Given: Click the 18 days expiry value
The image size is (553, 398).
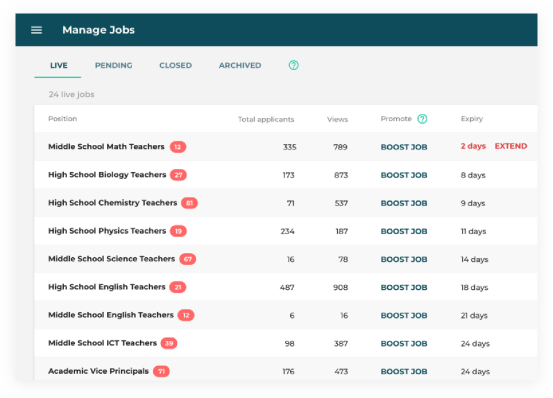Looking at the screenshot, I should tap(474, 287).
